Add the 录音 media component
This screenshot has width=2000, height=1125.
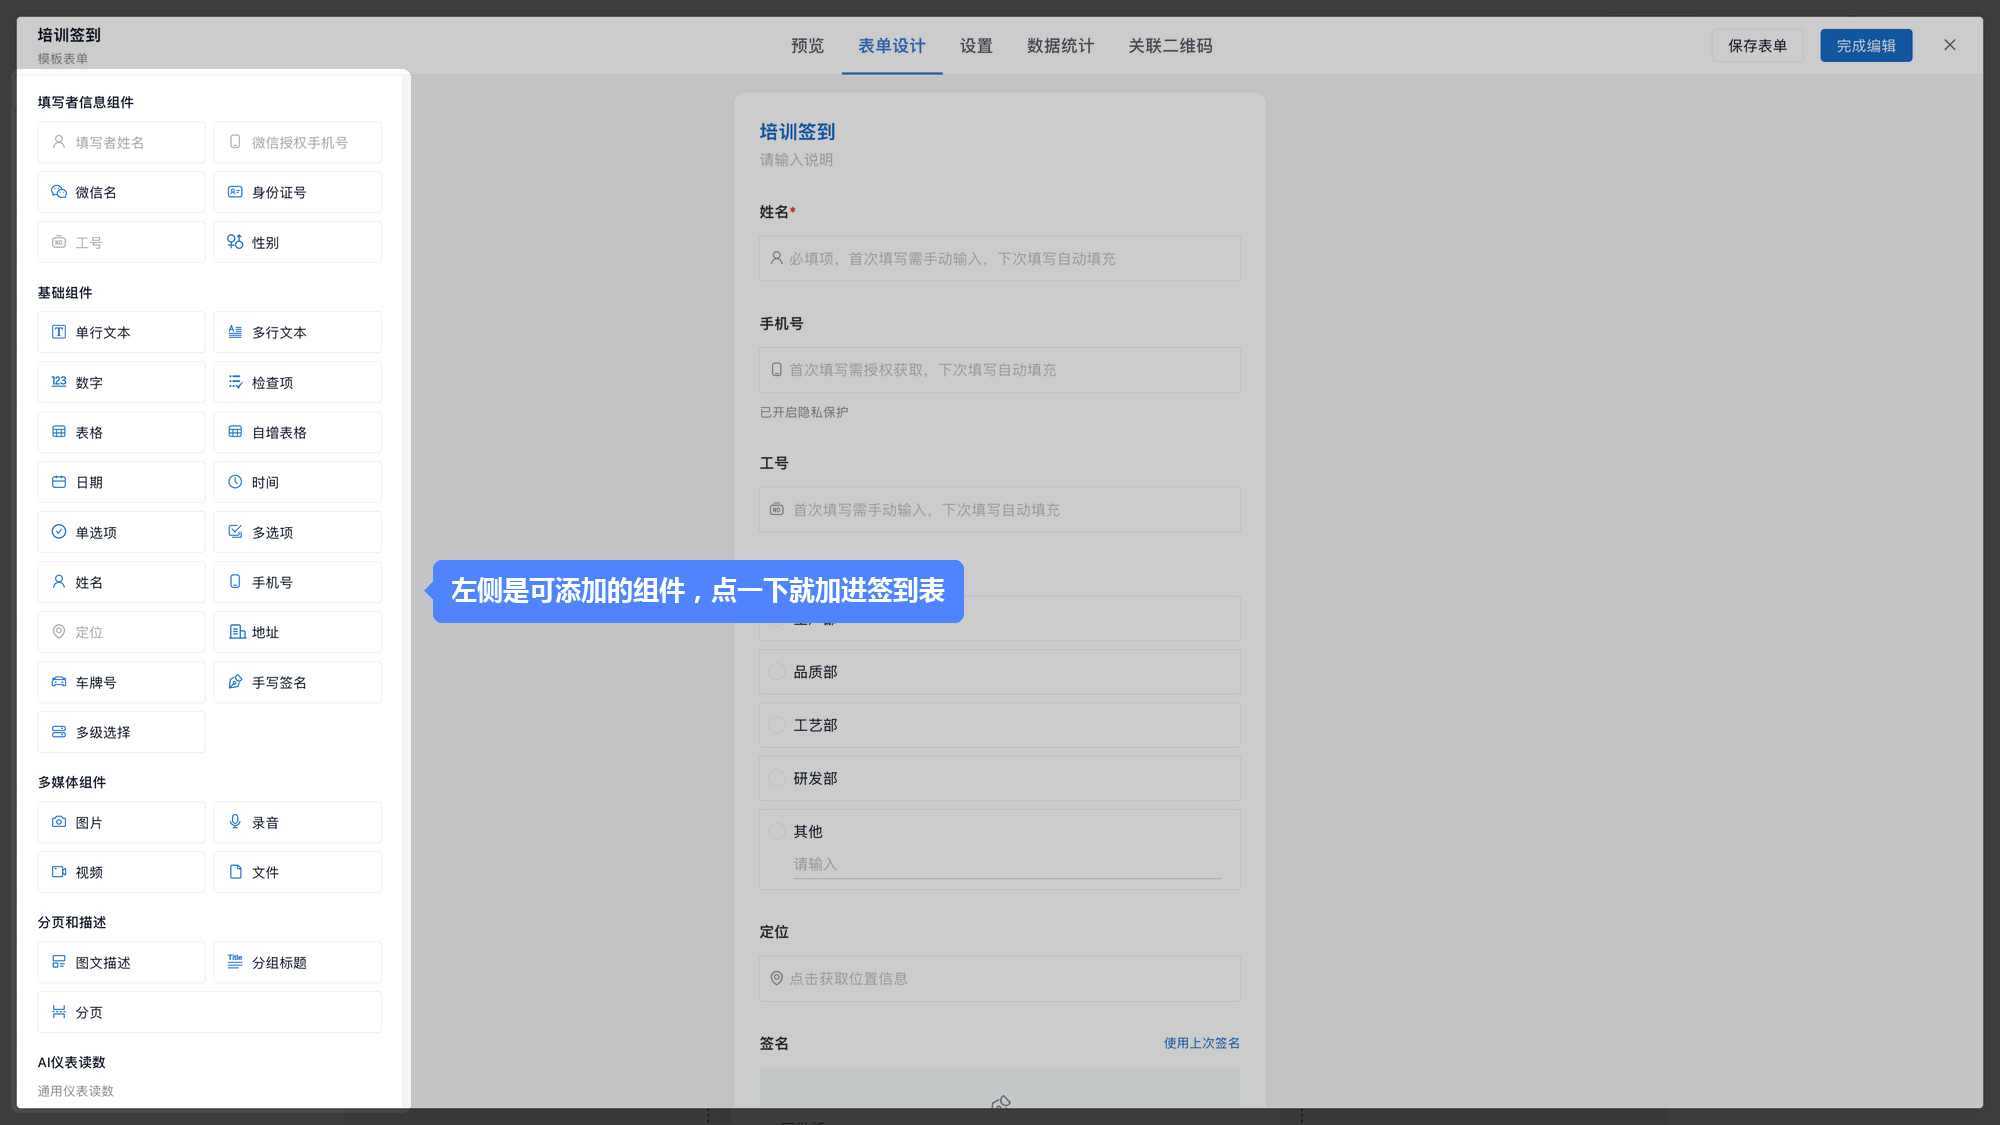[x=297, y=822]
